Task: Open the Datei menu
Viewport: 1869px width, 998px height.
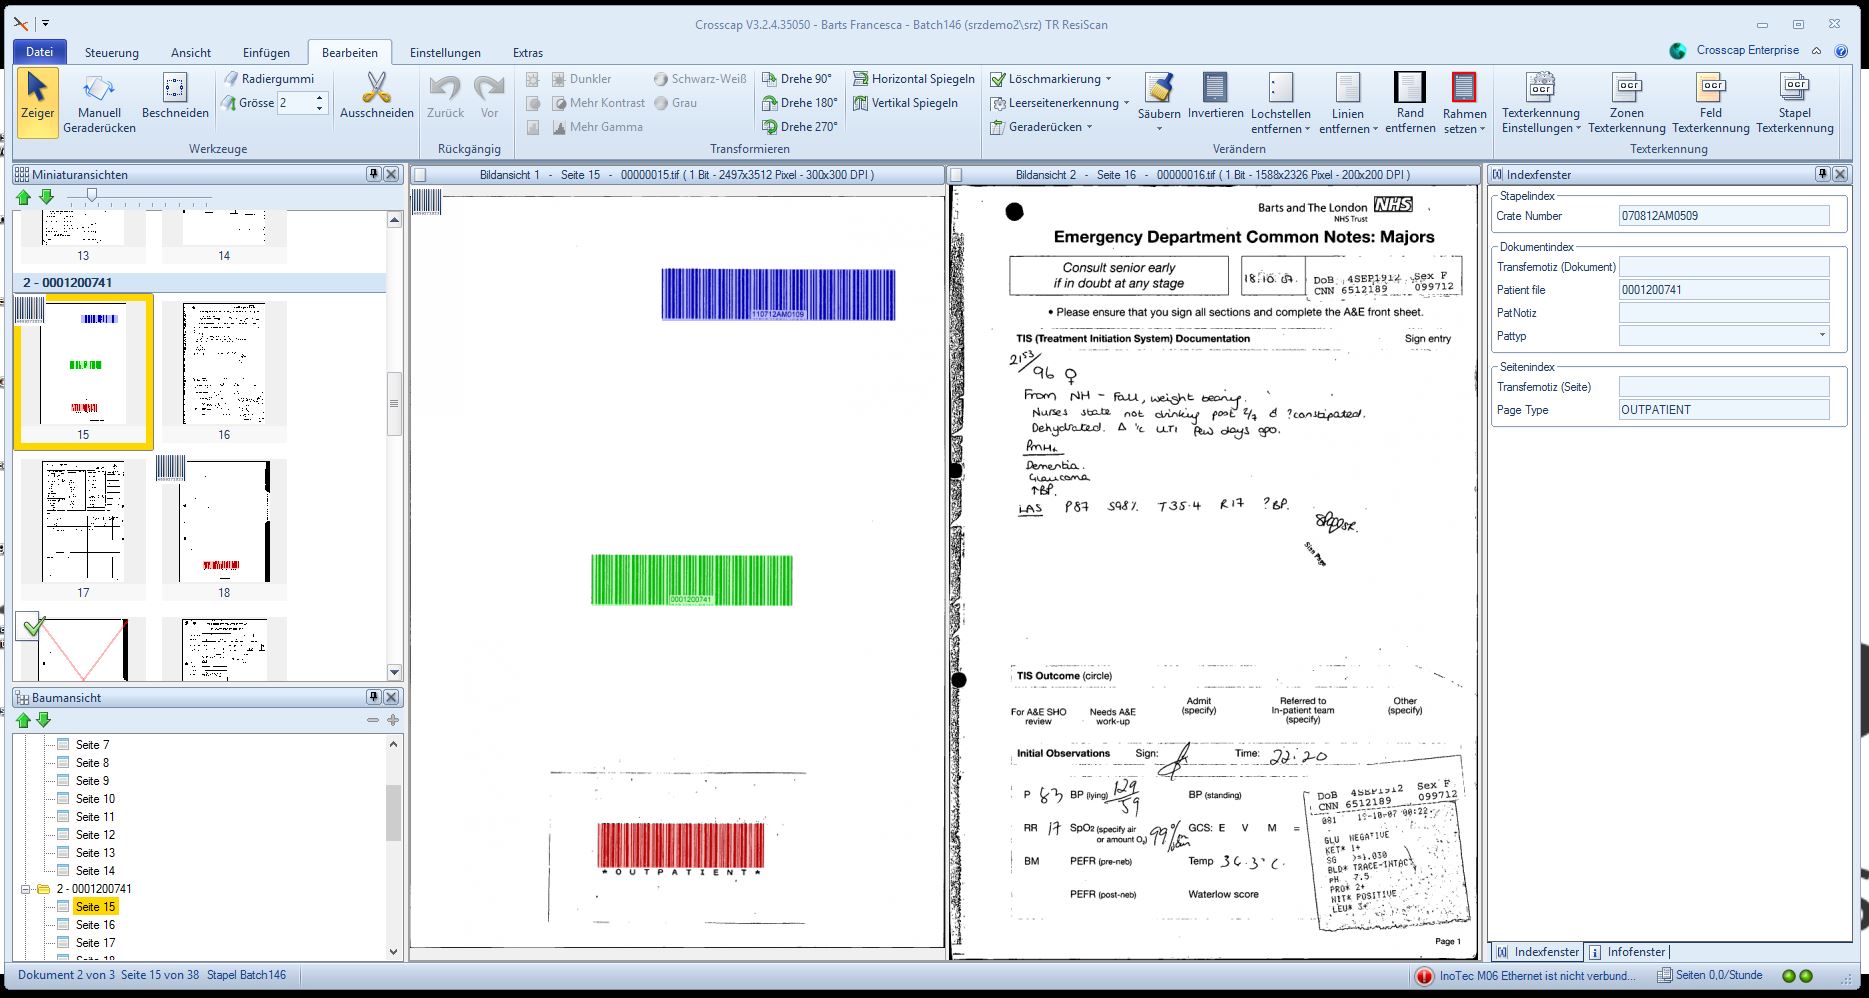Action: (x=40, y=52)
